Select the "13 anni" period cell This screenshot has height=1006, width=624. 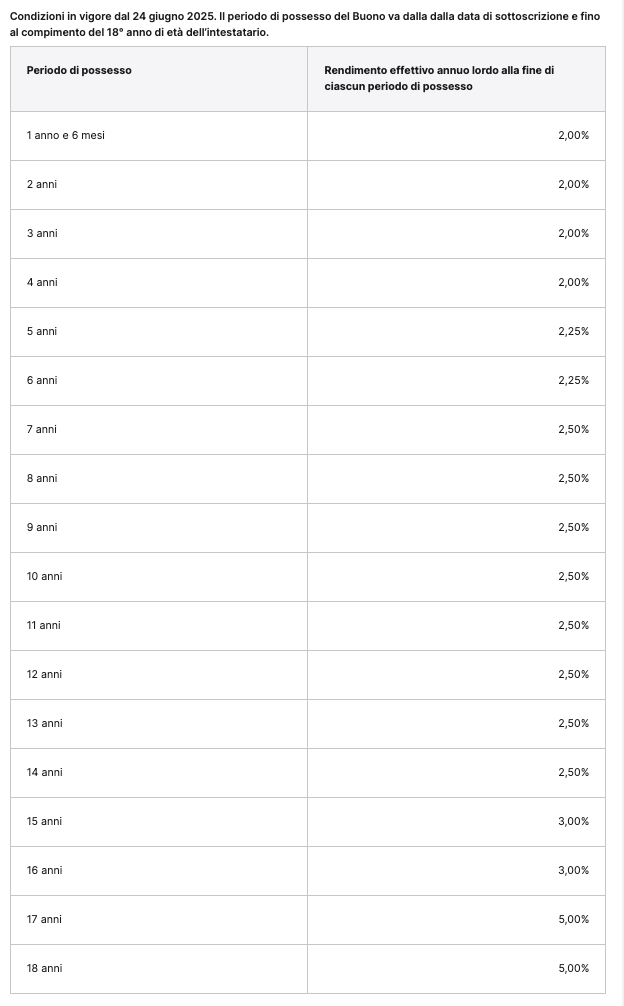pyautogui.click(x=44, y=723)
